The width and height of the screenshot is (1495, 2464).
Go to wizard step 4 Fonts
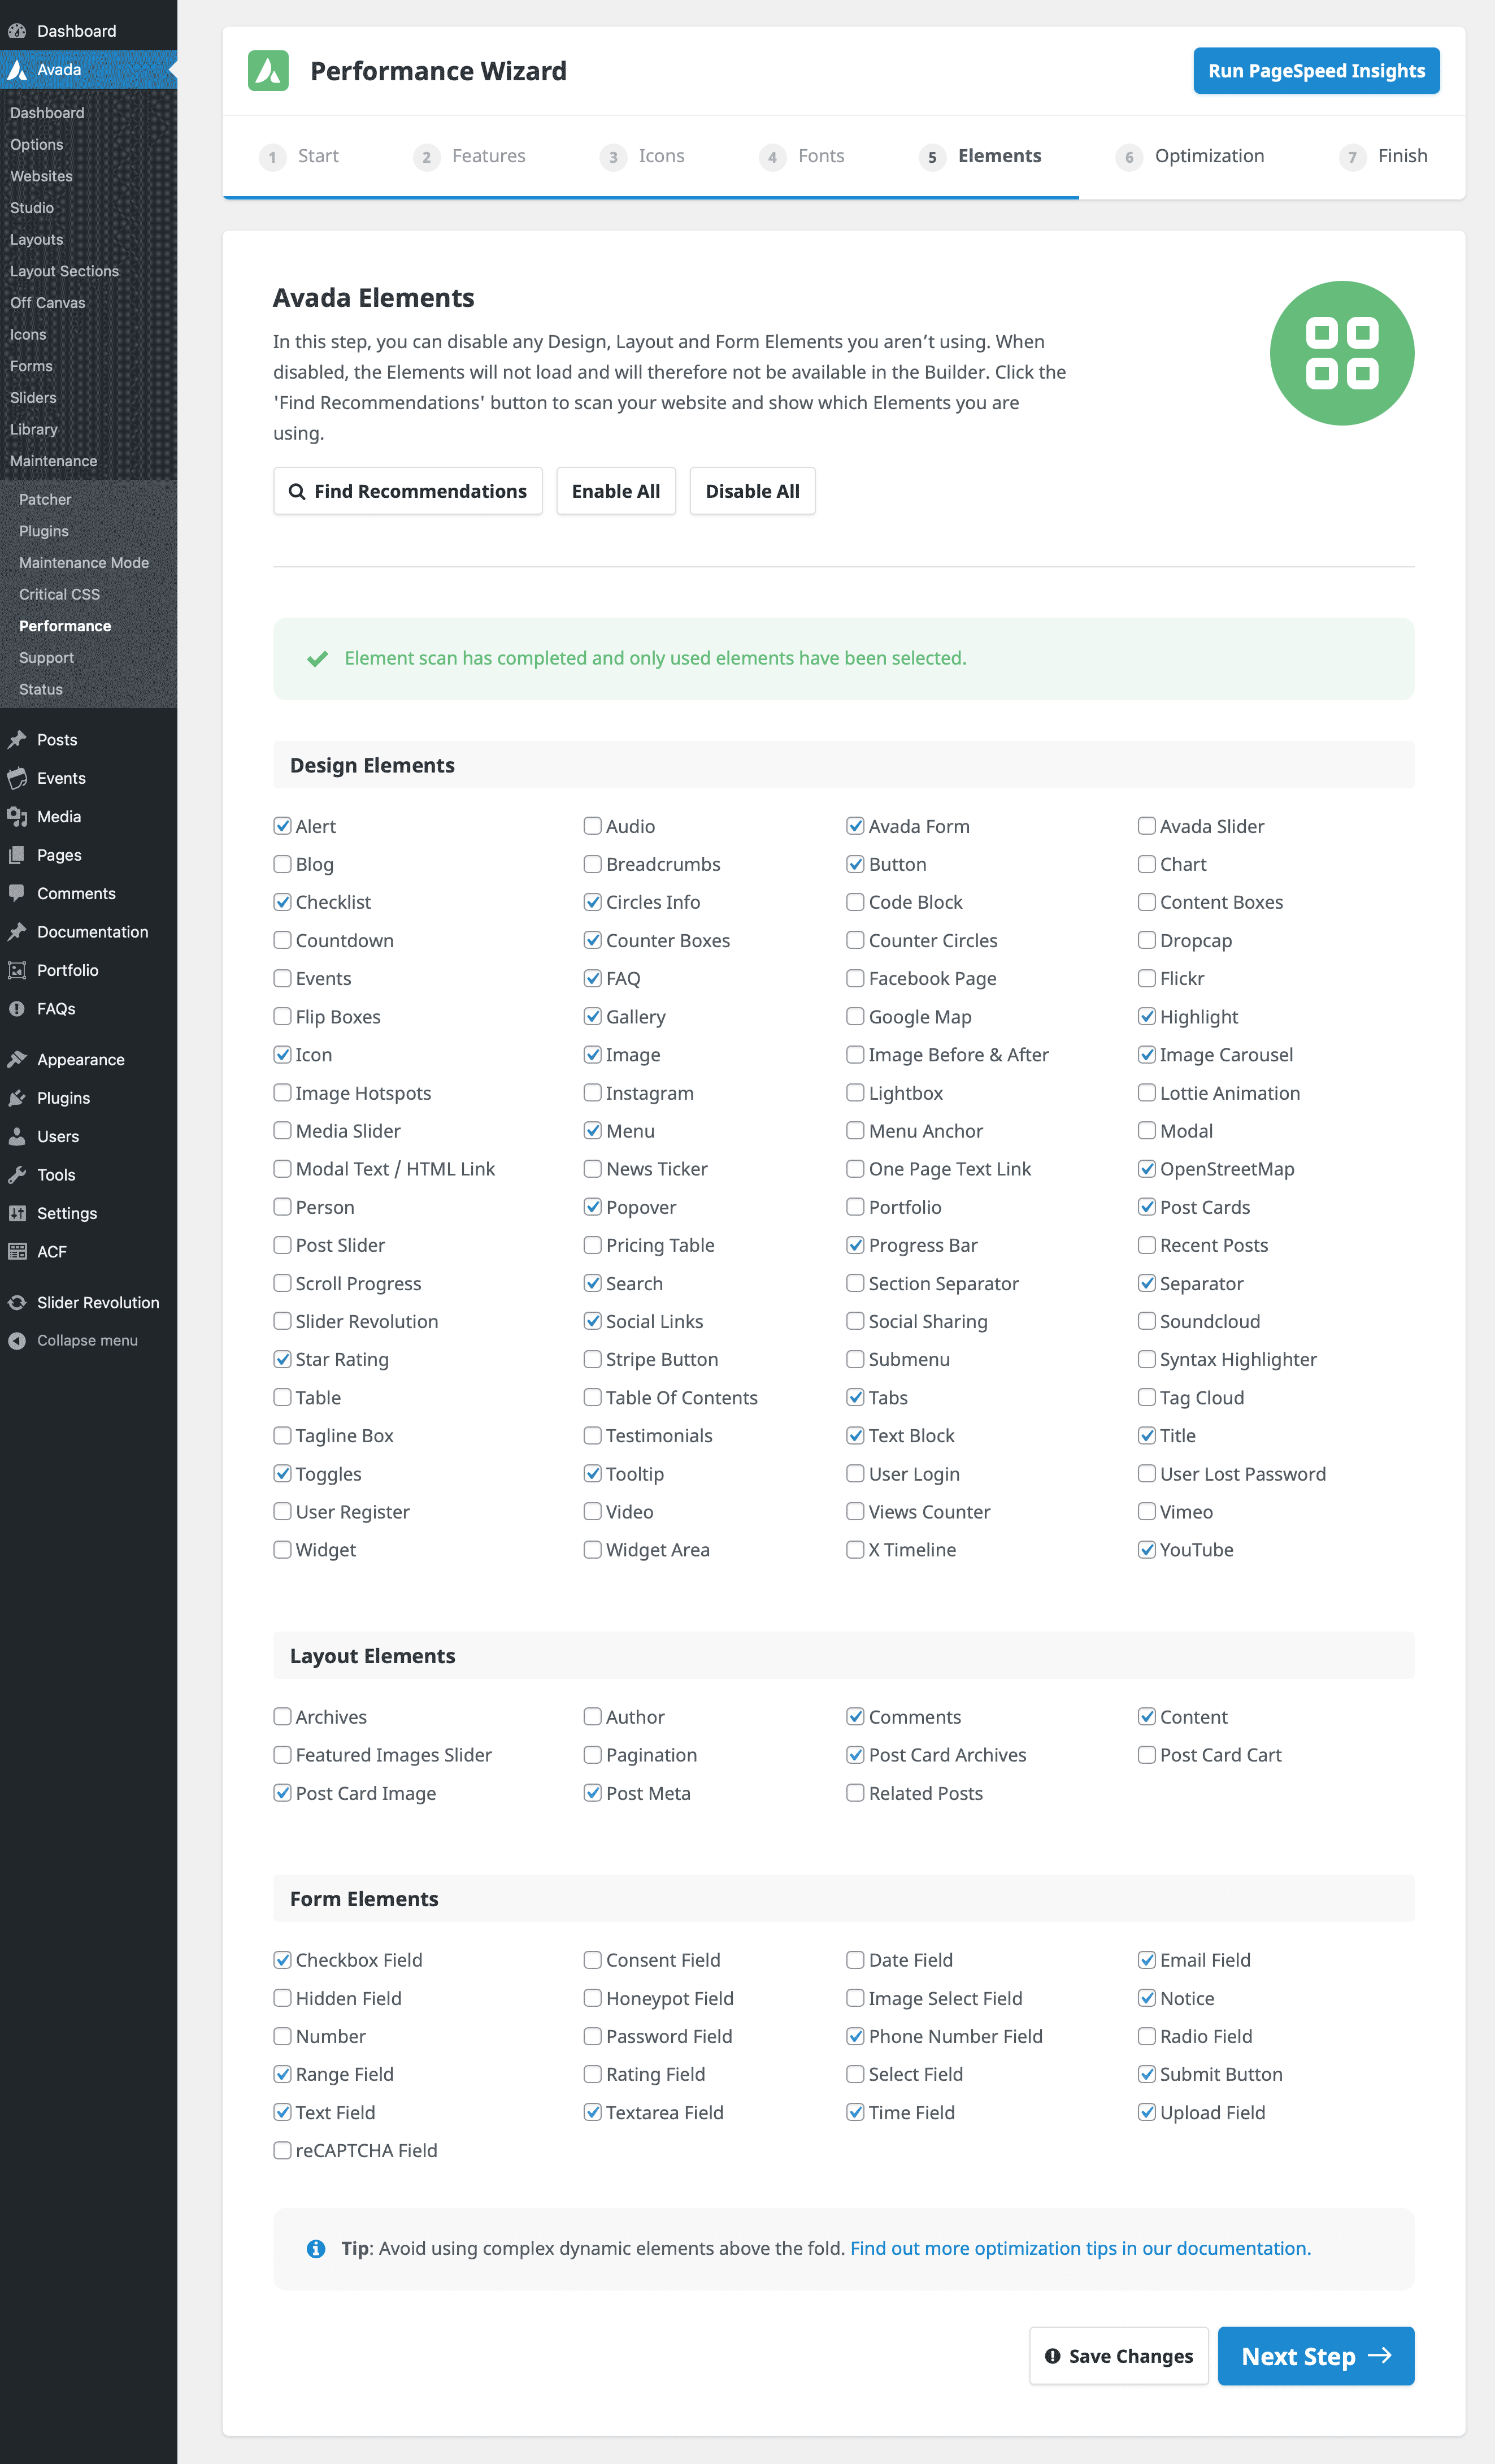coord(802,156)
